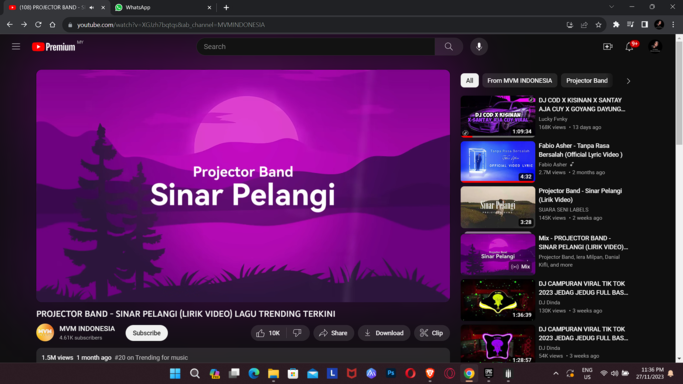Show more filter chips with arrow
Image resolution: width=683 pixels, height=384 pixels.
coord(628,81)
